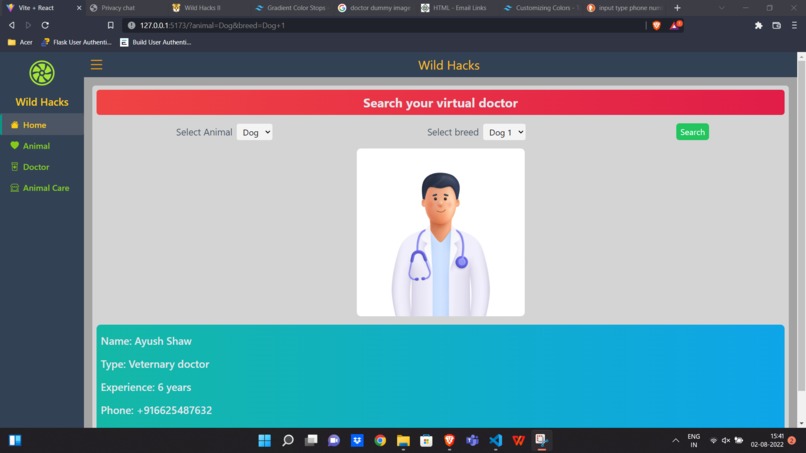This screenshot has width=806, height=453.
Task: Open the Brave Rewards triangle icon
Action: [x=675, y=25]
